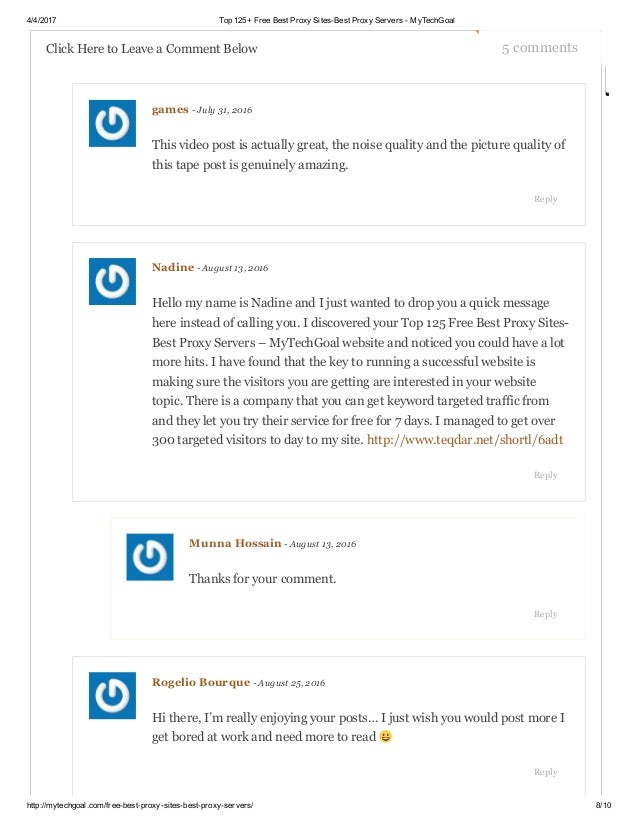Viewport: 638px width, 826px height.
Task: Click the 5 comments counter
Action: pos(539,48)
